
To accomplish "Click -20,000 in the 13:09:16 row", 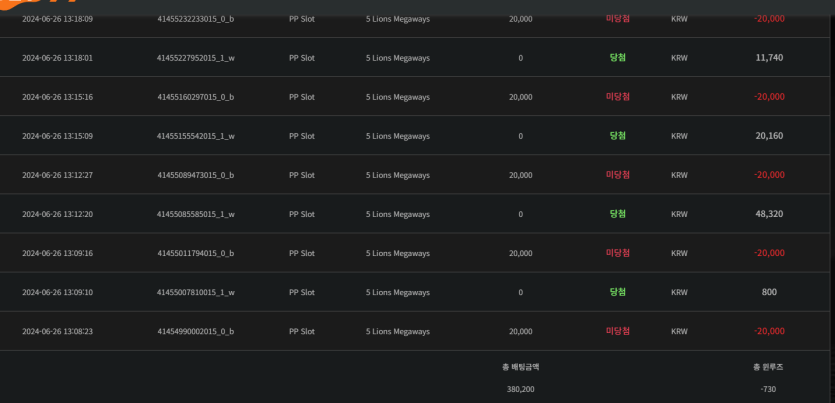I will [x=769, y=253].
